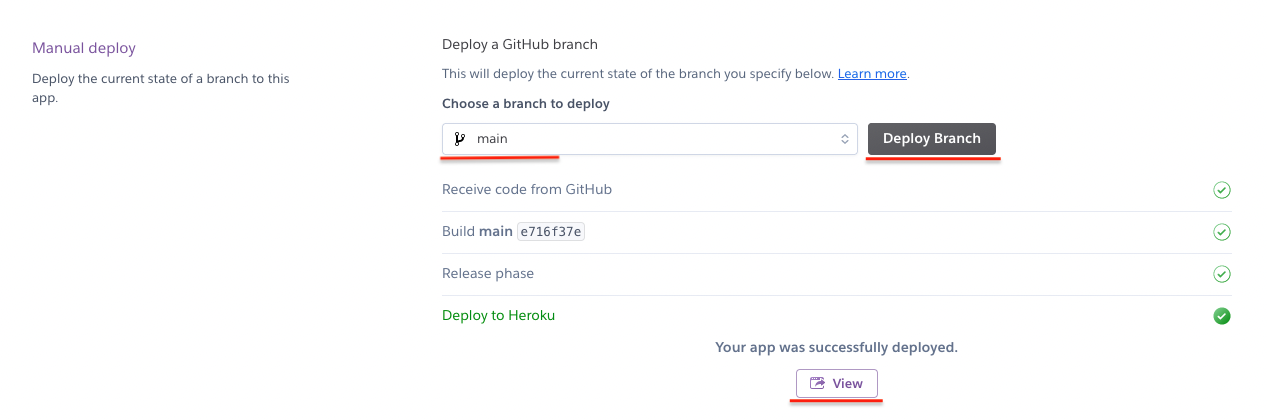The height and width of the screenshot is (420, 1267).
Task: Click the successfully deployed confirmation message
Action: click(836, 347)
